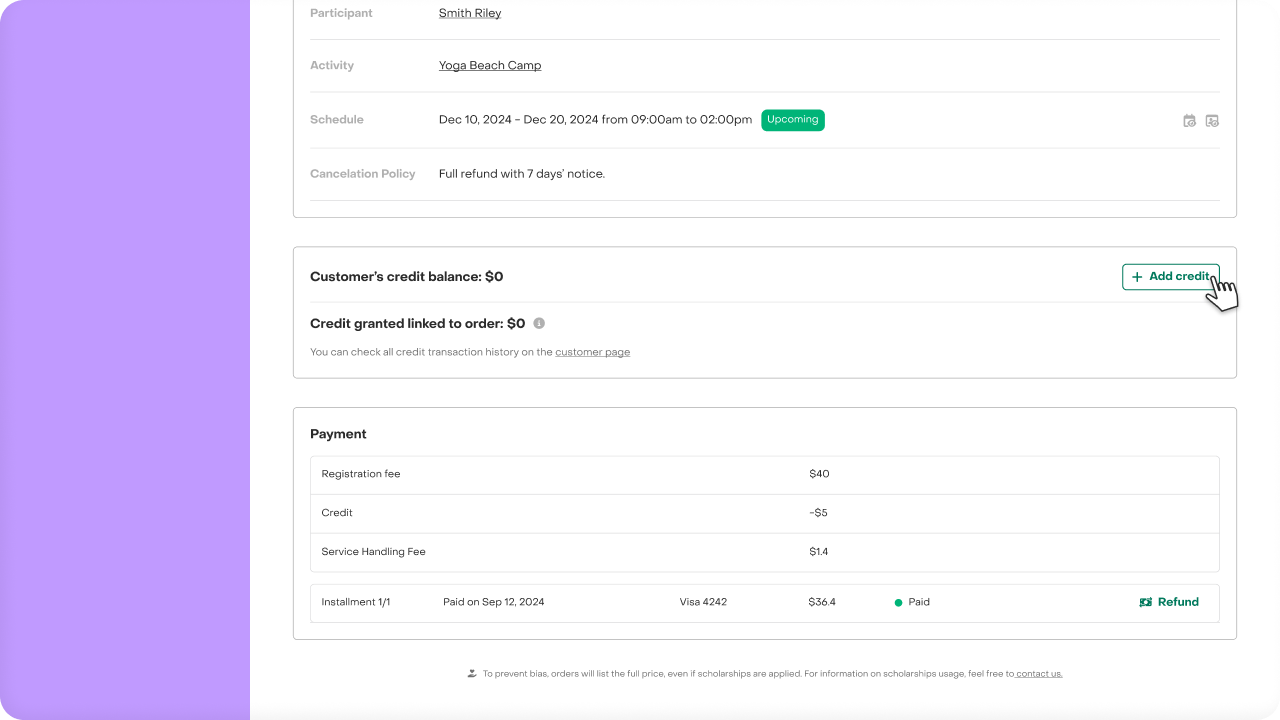Click the Participant field label
Screen dimensions: 1280x720
(x=341, y=13)
